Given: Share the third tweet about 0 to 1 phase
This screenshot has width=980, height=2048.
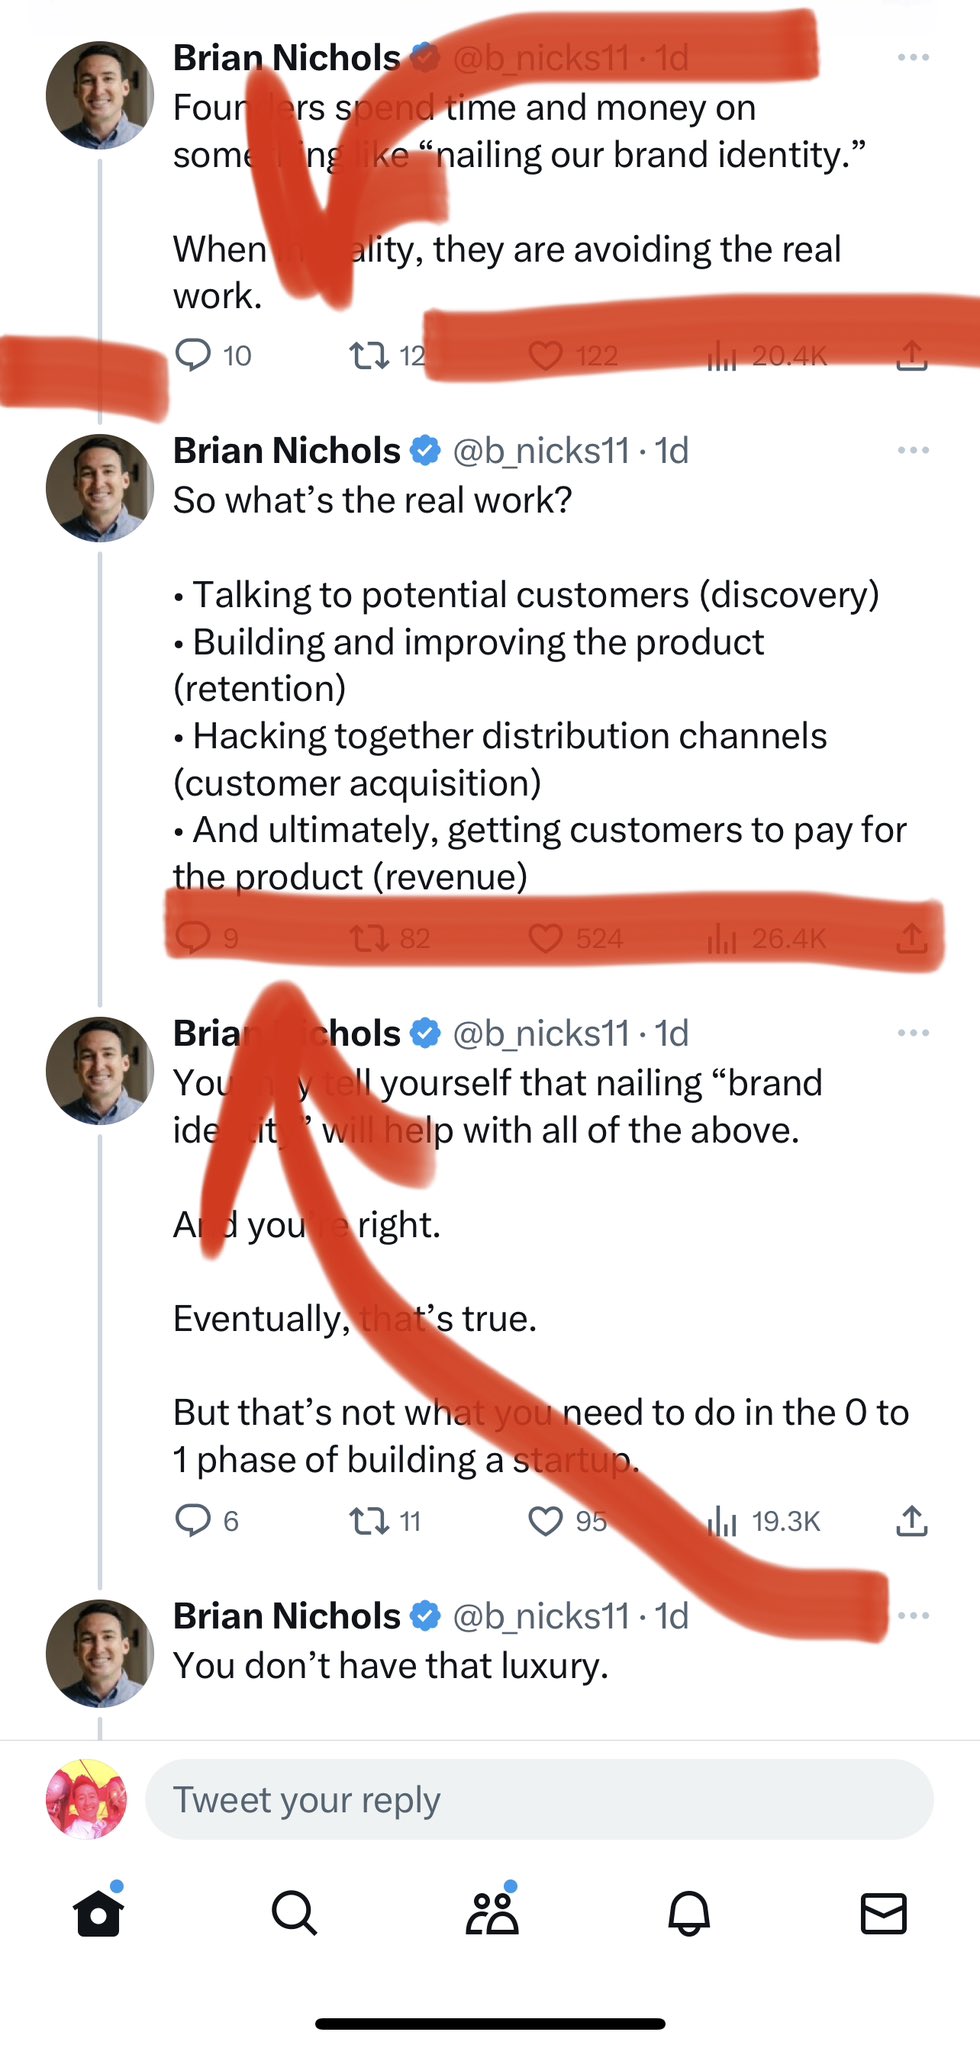Looking at the screenshot, I should (x=911, y=1521).
